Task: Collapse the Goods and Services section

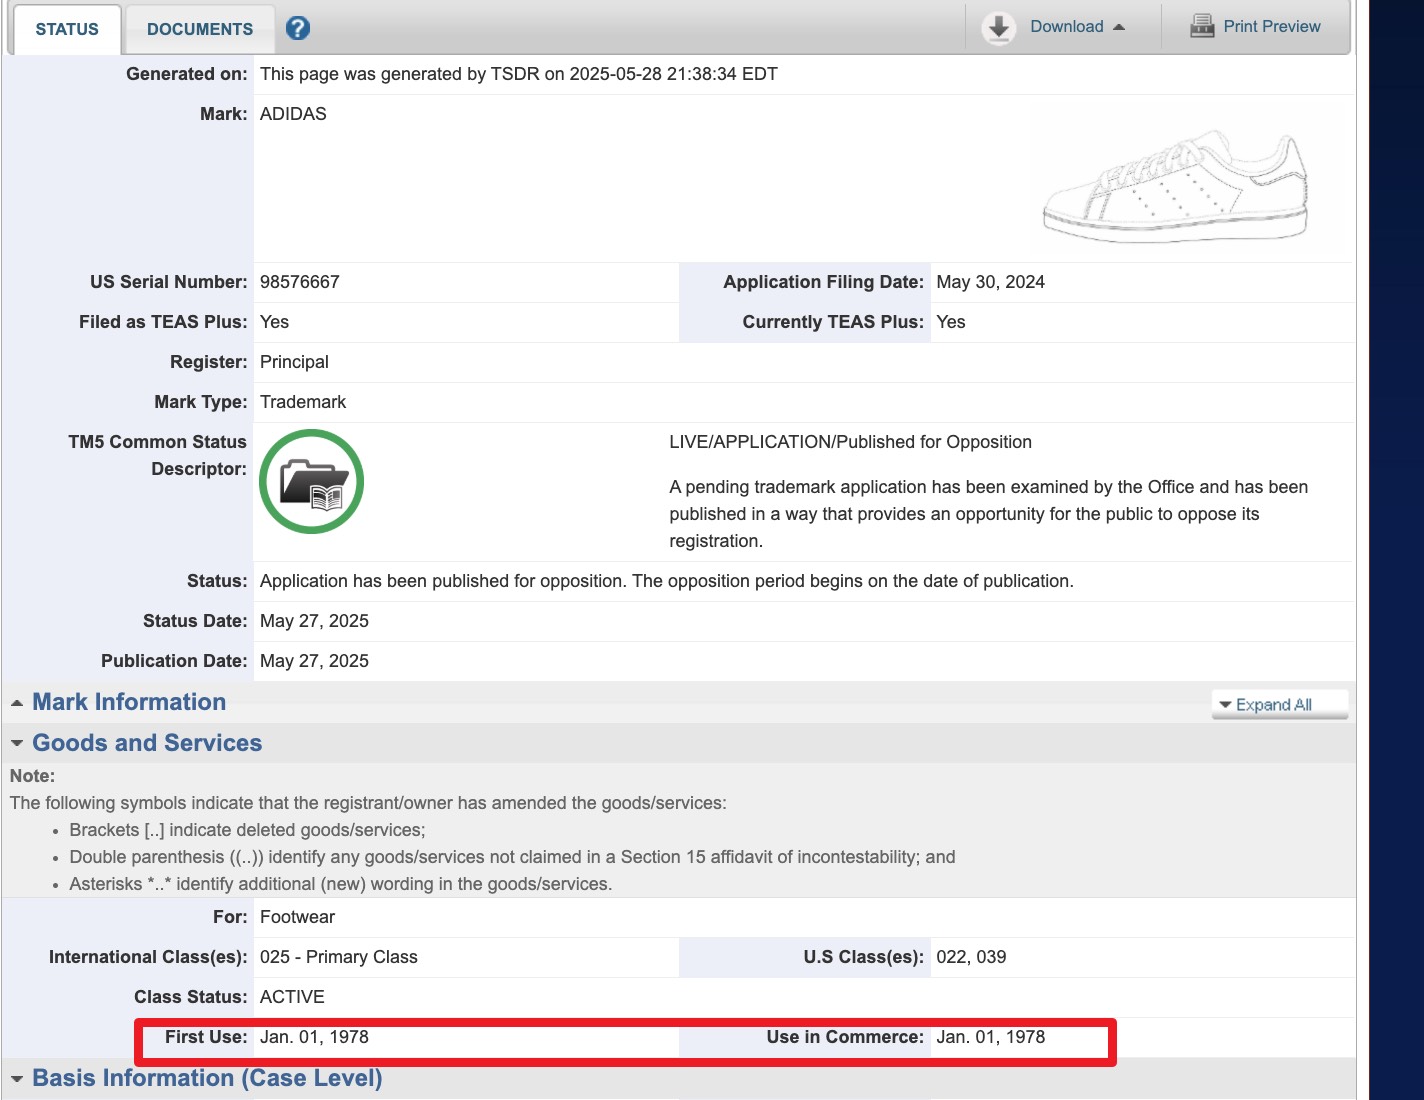Action: click(147, 743)
